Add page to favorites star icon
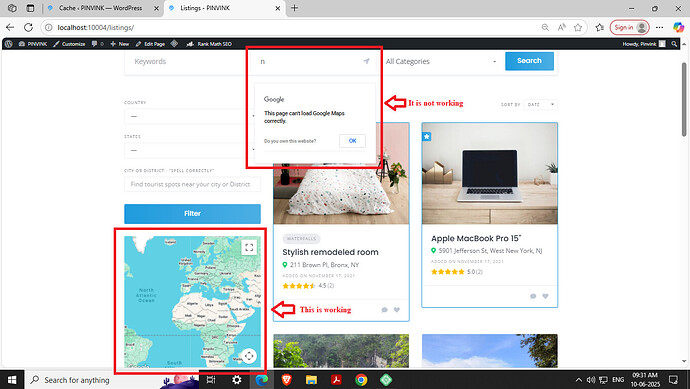690x389 pixels. pyautogui.click(x=578, y=27)
